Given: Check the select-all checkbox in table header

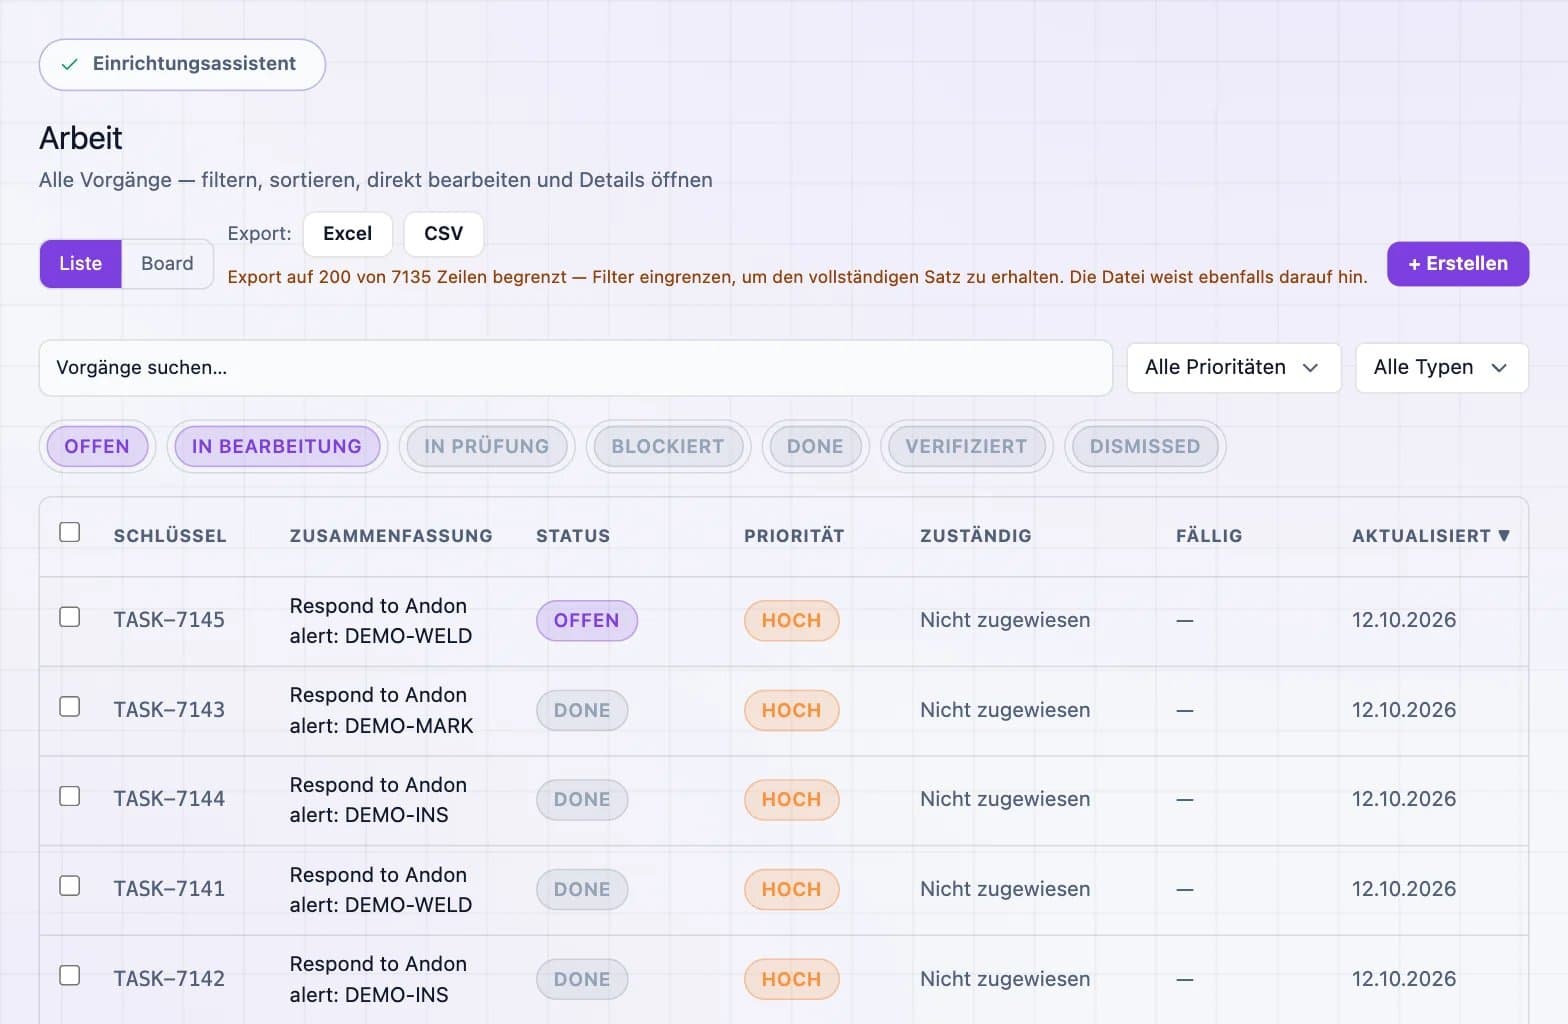Looking at the screenshot, I should [69, 532].
